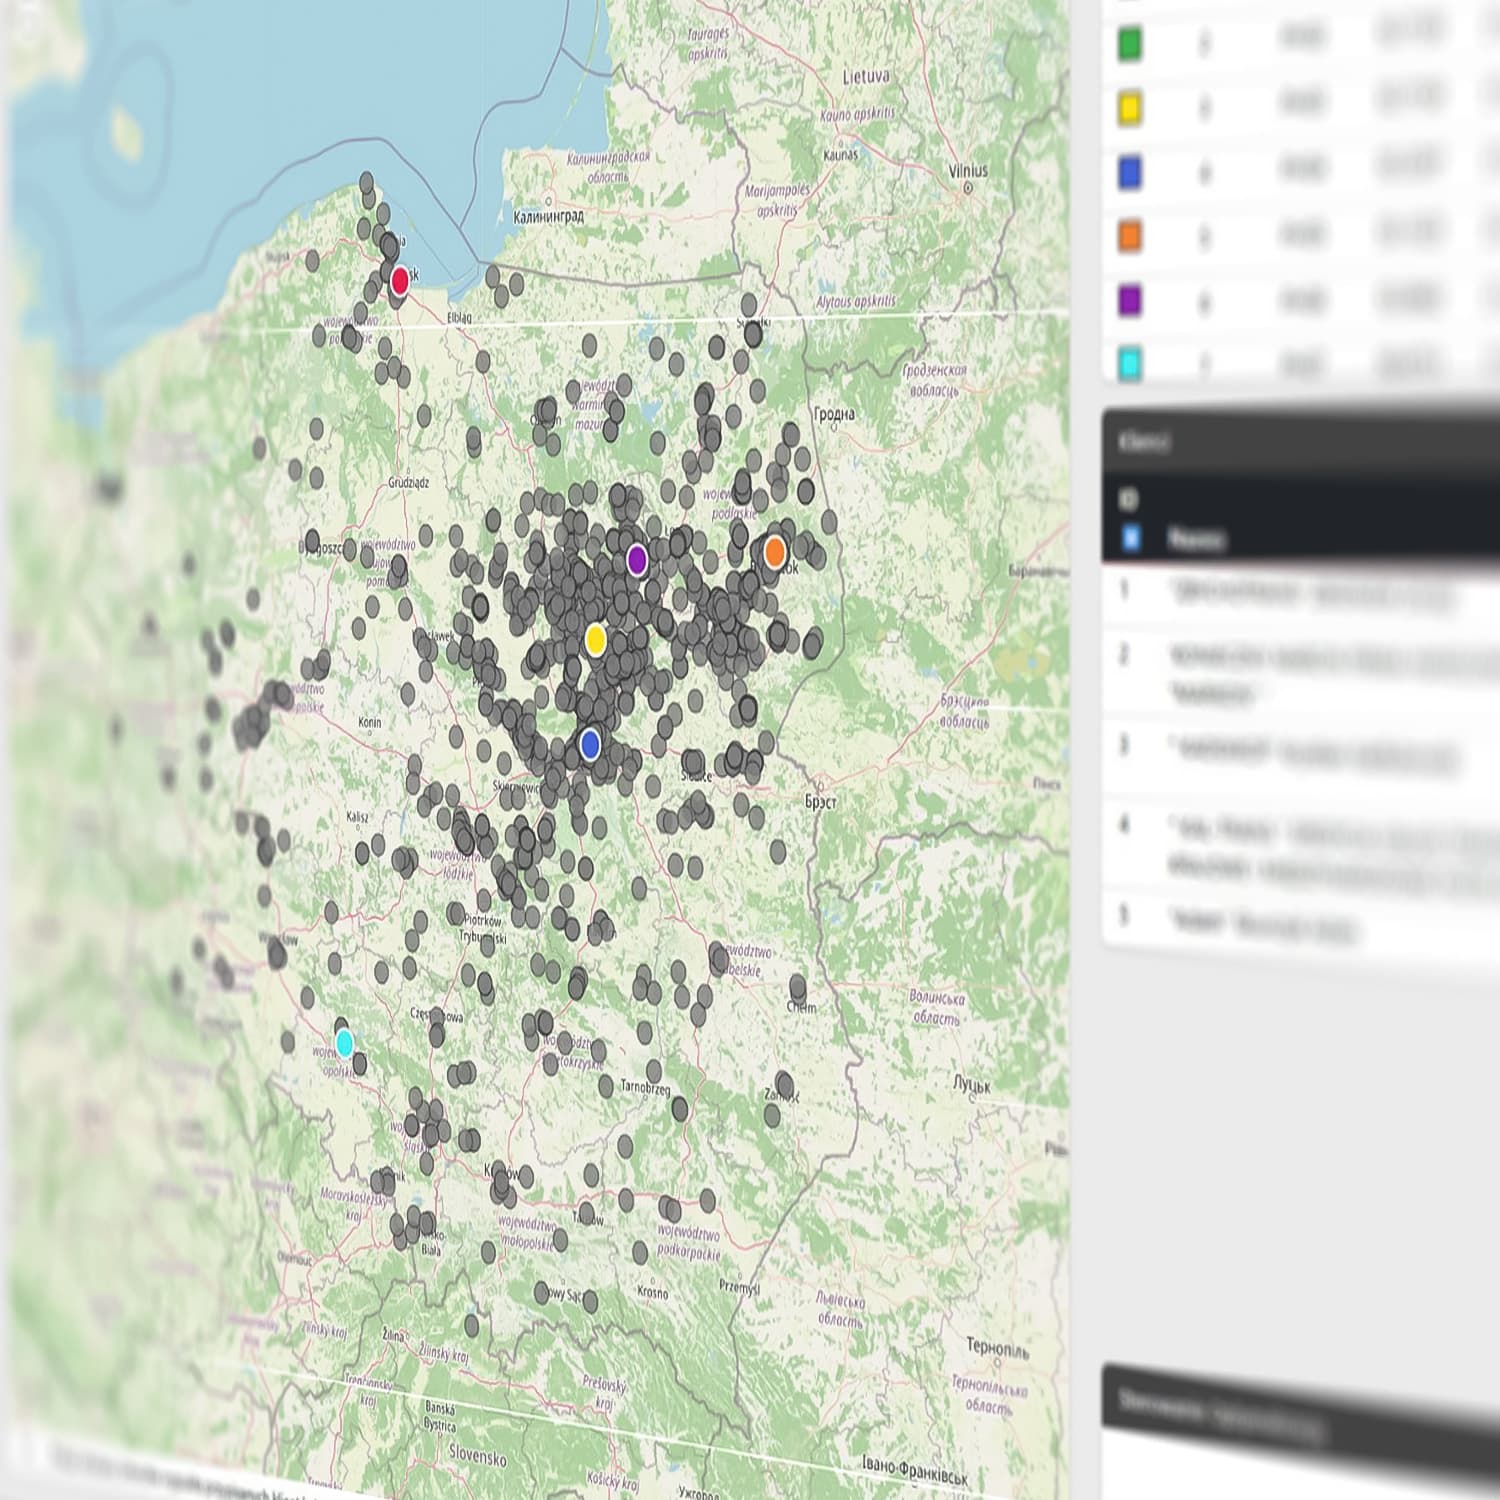Select the cyan marker near Opole
Image resolution: width=1500 pixels, height=1500 pixels.
click(x=345, y=1043)
